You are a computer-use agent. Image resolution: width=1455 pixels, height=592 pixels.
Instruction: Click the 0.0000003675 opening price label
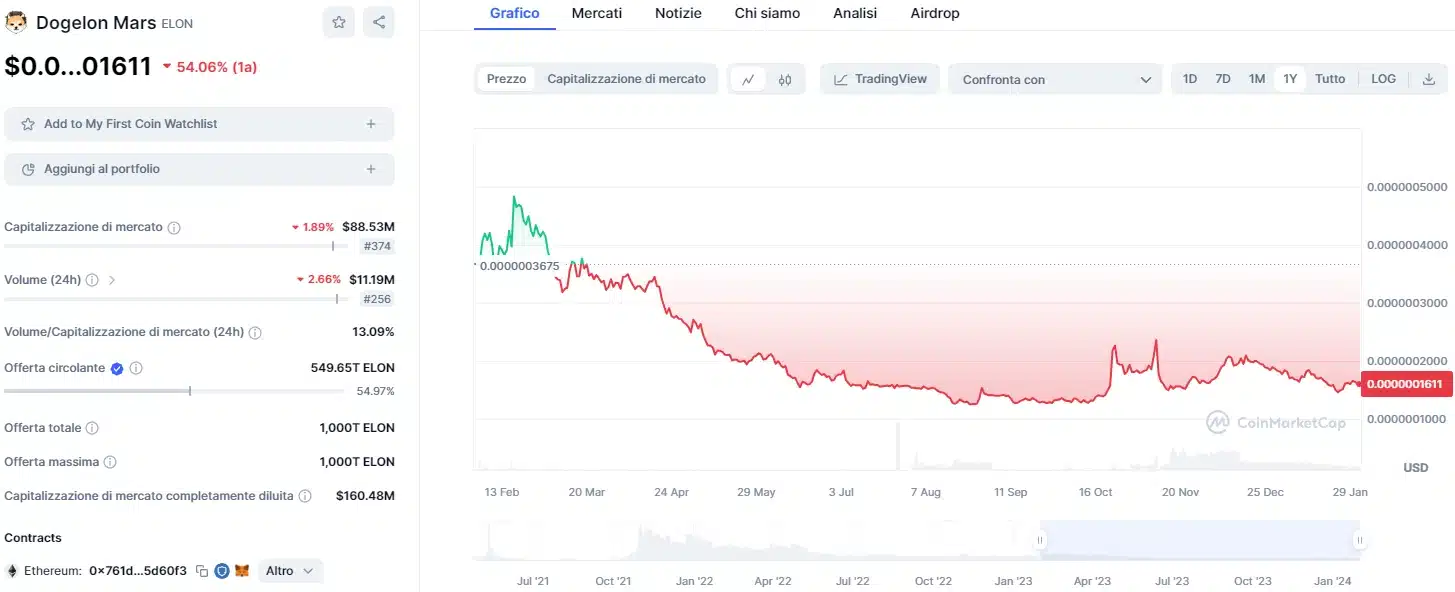click(x=518, y=265)
